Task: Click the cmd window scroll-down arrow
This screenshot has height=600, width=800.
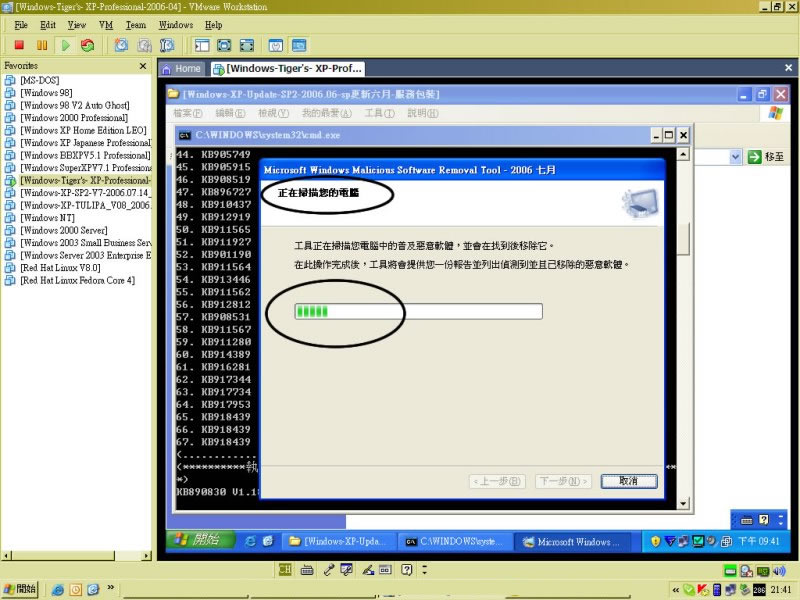Action: (x=683, y=504)
